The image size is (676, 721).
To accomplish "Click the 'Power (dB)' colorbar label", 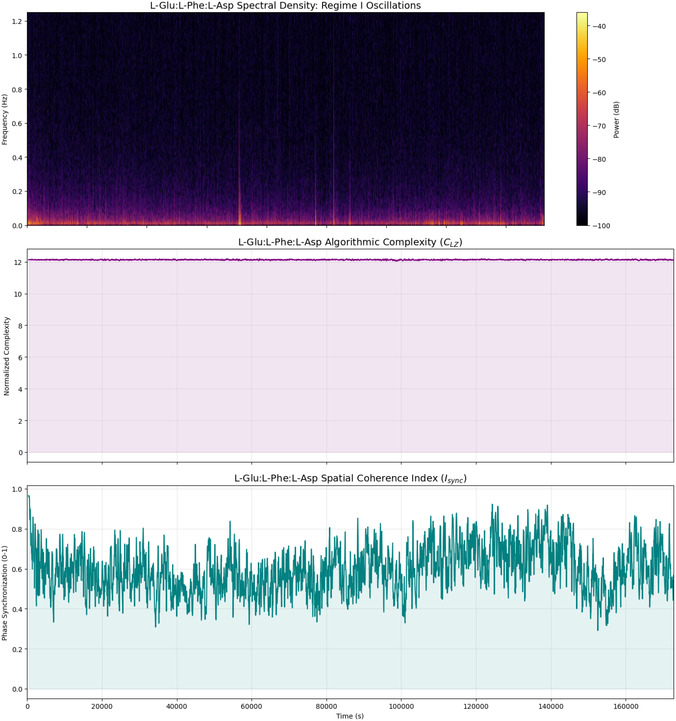I will (616, 120).
